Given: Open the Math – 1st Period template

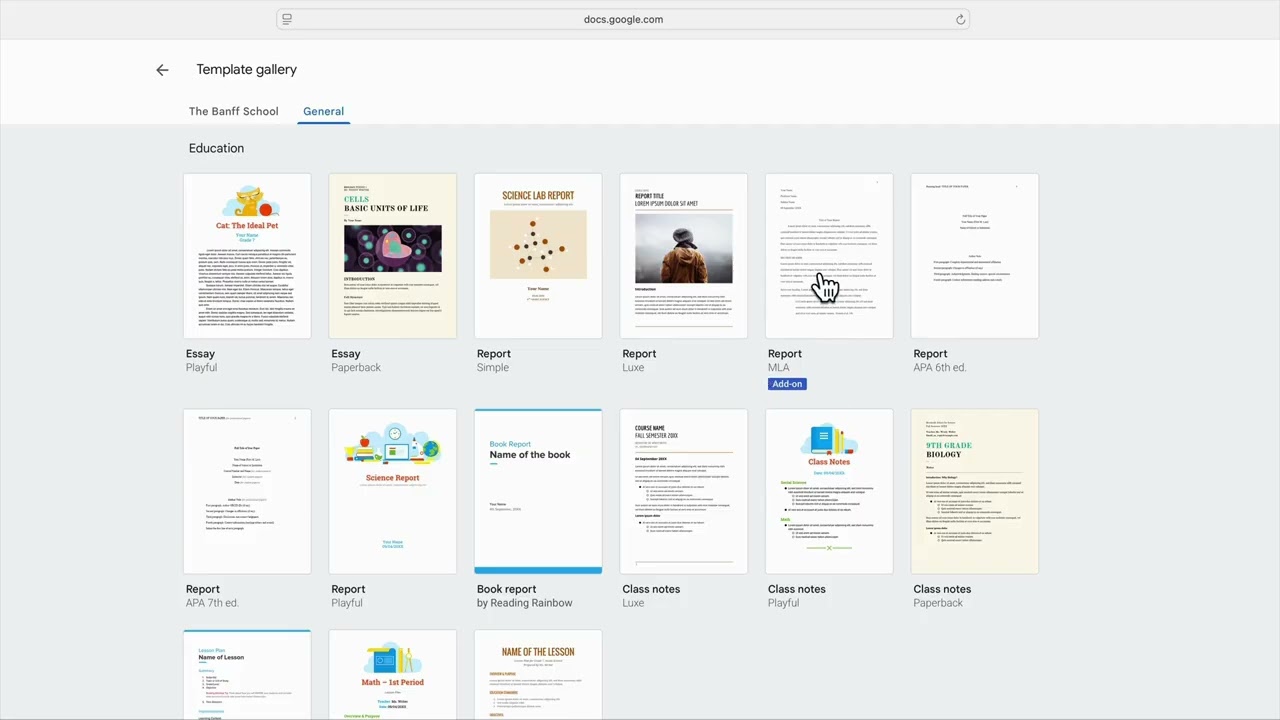Looking at the screenshot, I should [393, 675].
